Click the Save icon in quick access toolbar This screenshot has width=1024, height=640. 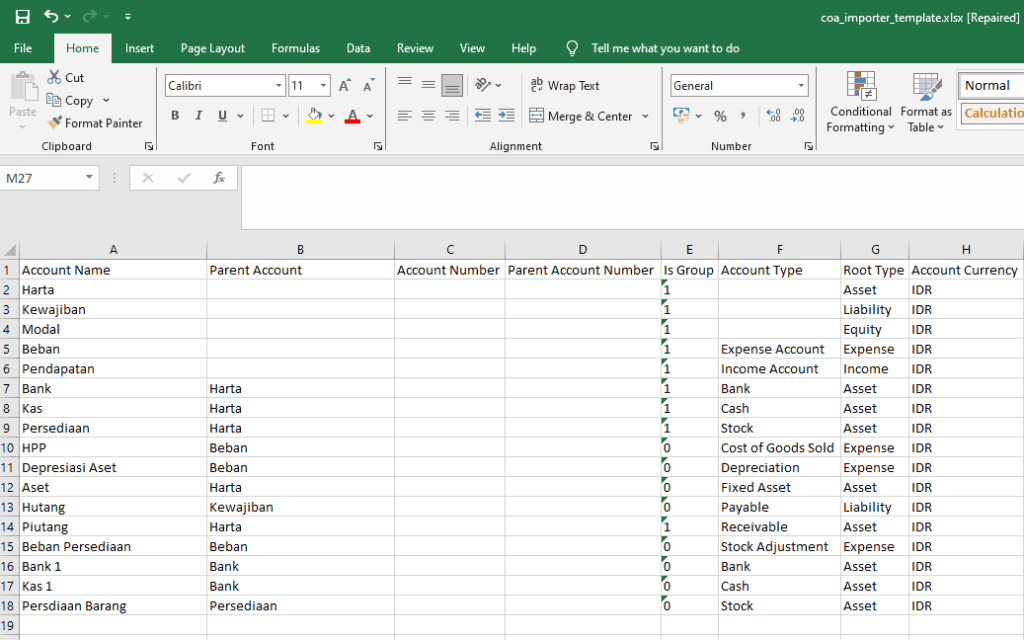[x=22, y=17]
